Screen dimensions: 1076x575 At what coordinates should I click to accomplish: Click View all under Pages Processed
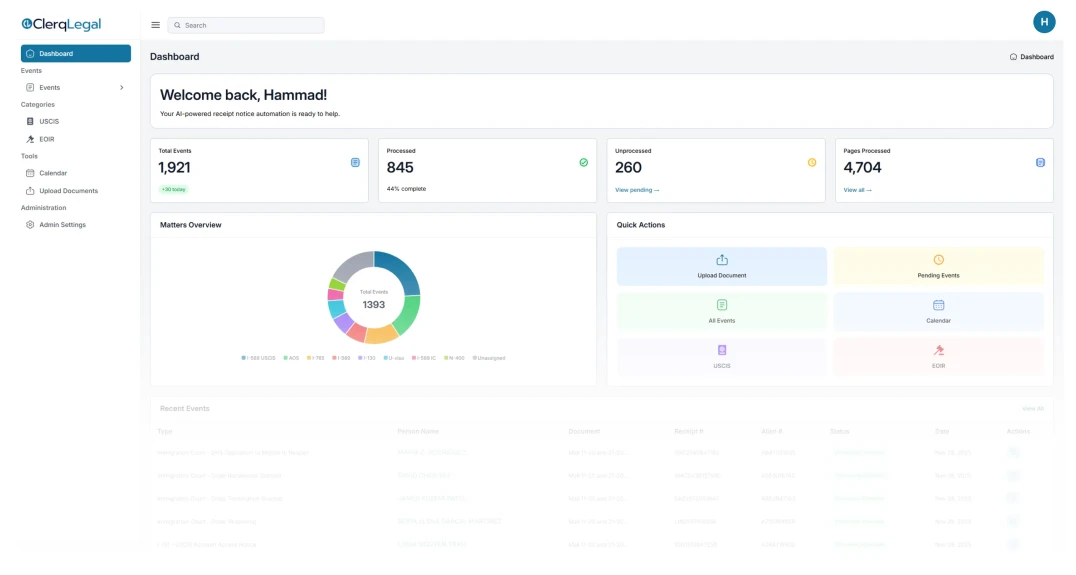pos(857,189)
